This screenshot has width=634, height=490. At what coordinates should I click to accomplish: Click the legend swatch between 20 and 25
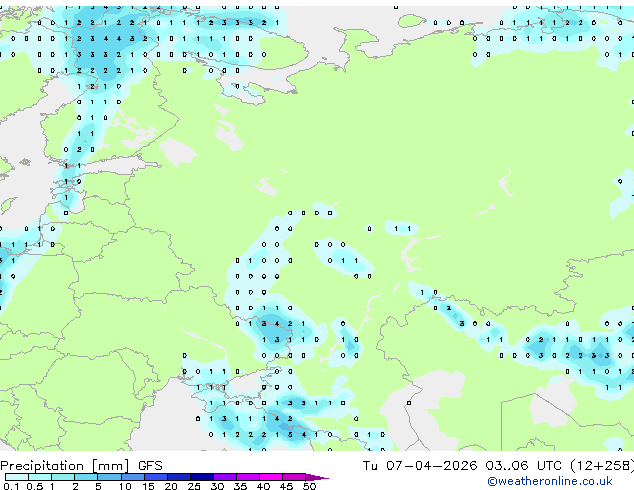[x=179, y=477]
